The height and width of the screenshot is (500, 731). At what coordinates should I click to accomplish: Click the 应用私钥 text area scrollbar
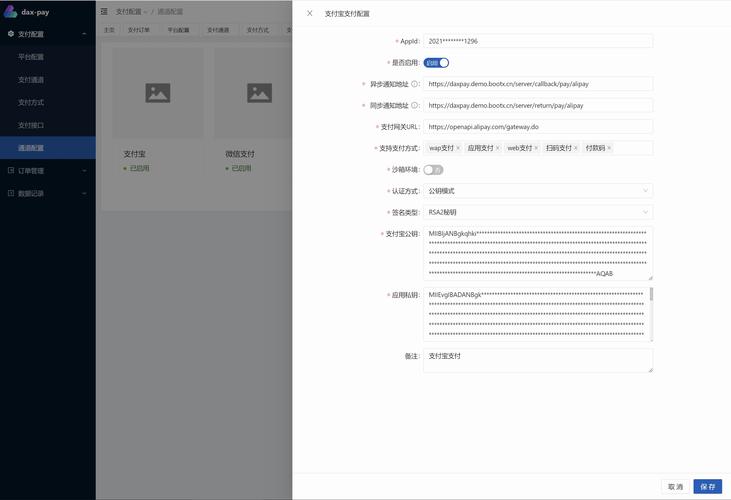[651, 294]
